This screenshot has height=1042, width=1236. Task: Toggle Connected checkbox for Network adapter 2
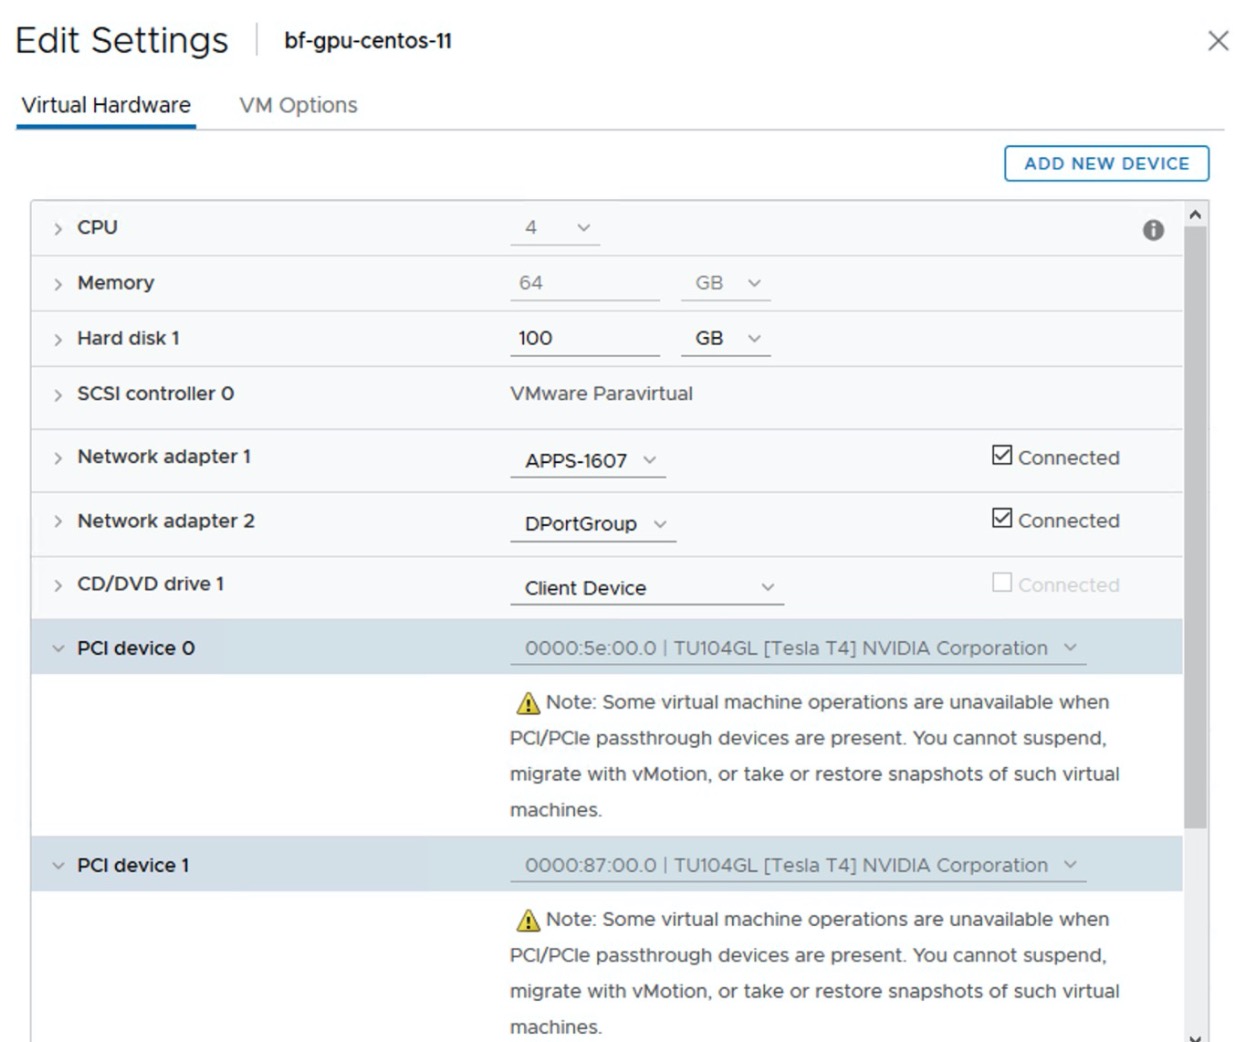1002,518
